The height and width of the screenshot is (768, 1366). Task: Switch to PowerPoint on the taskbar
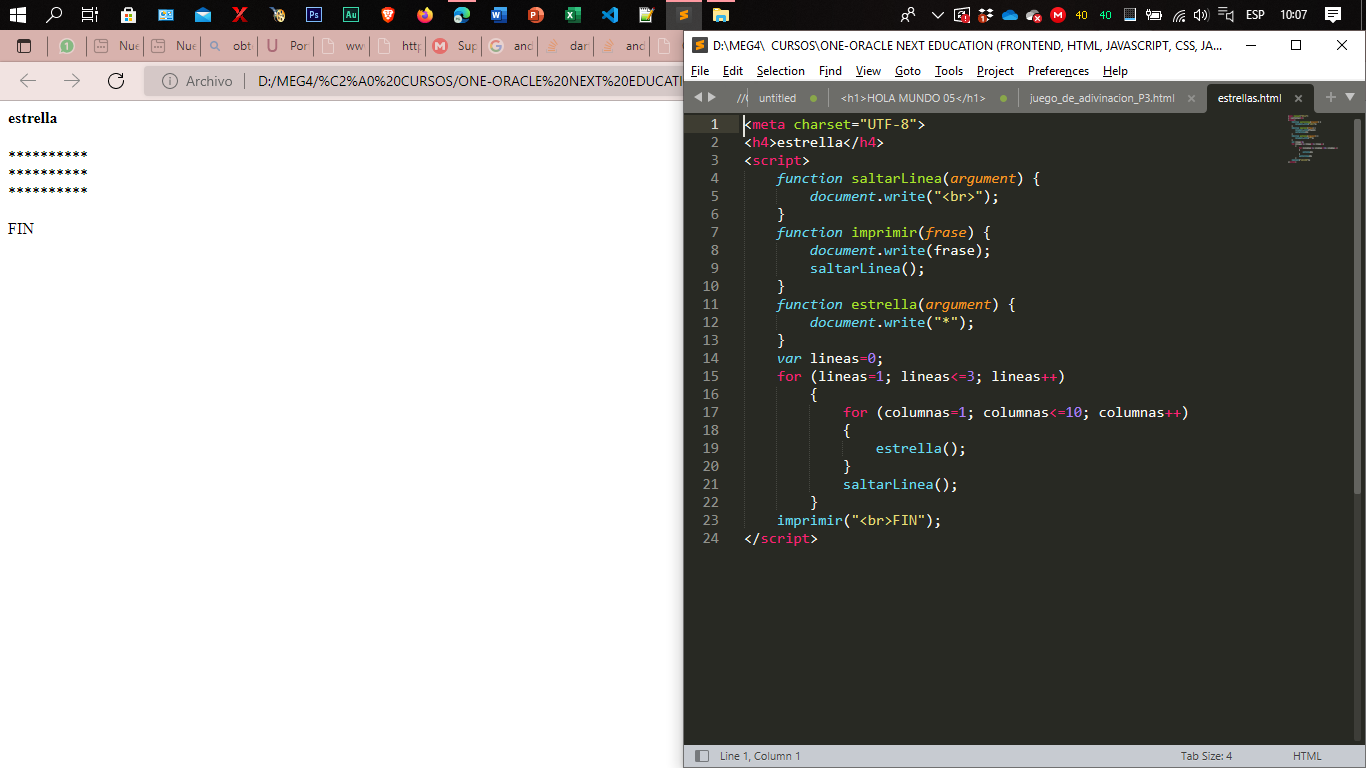pos(536,15)
